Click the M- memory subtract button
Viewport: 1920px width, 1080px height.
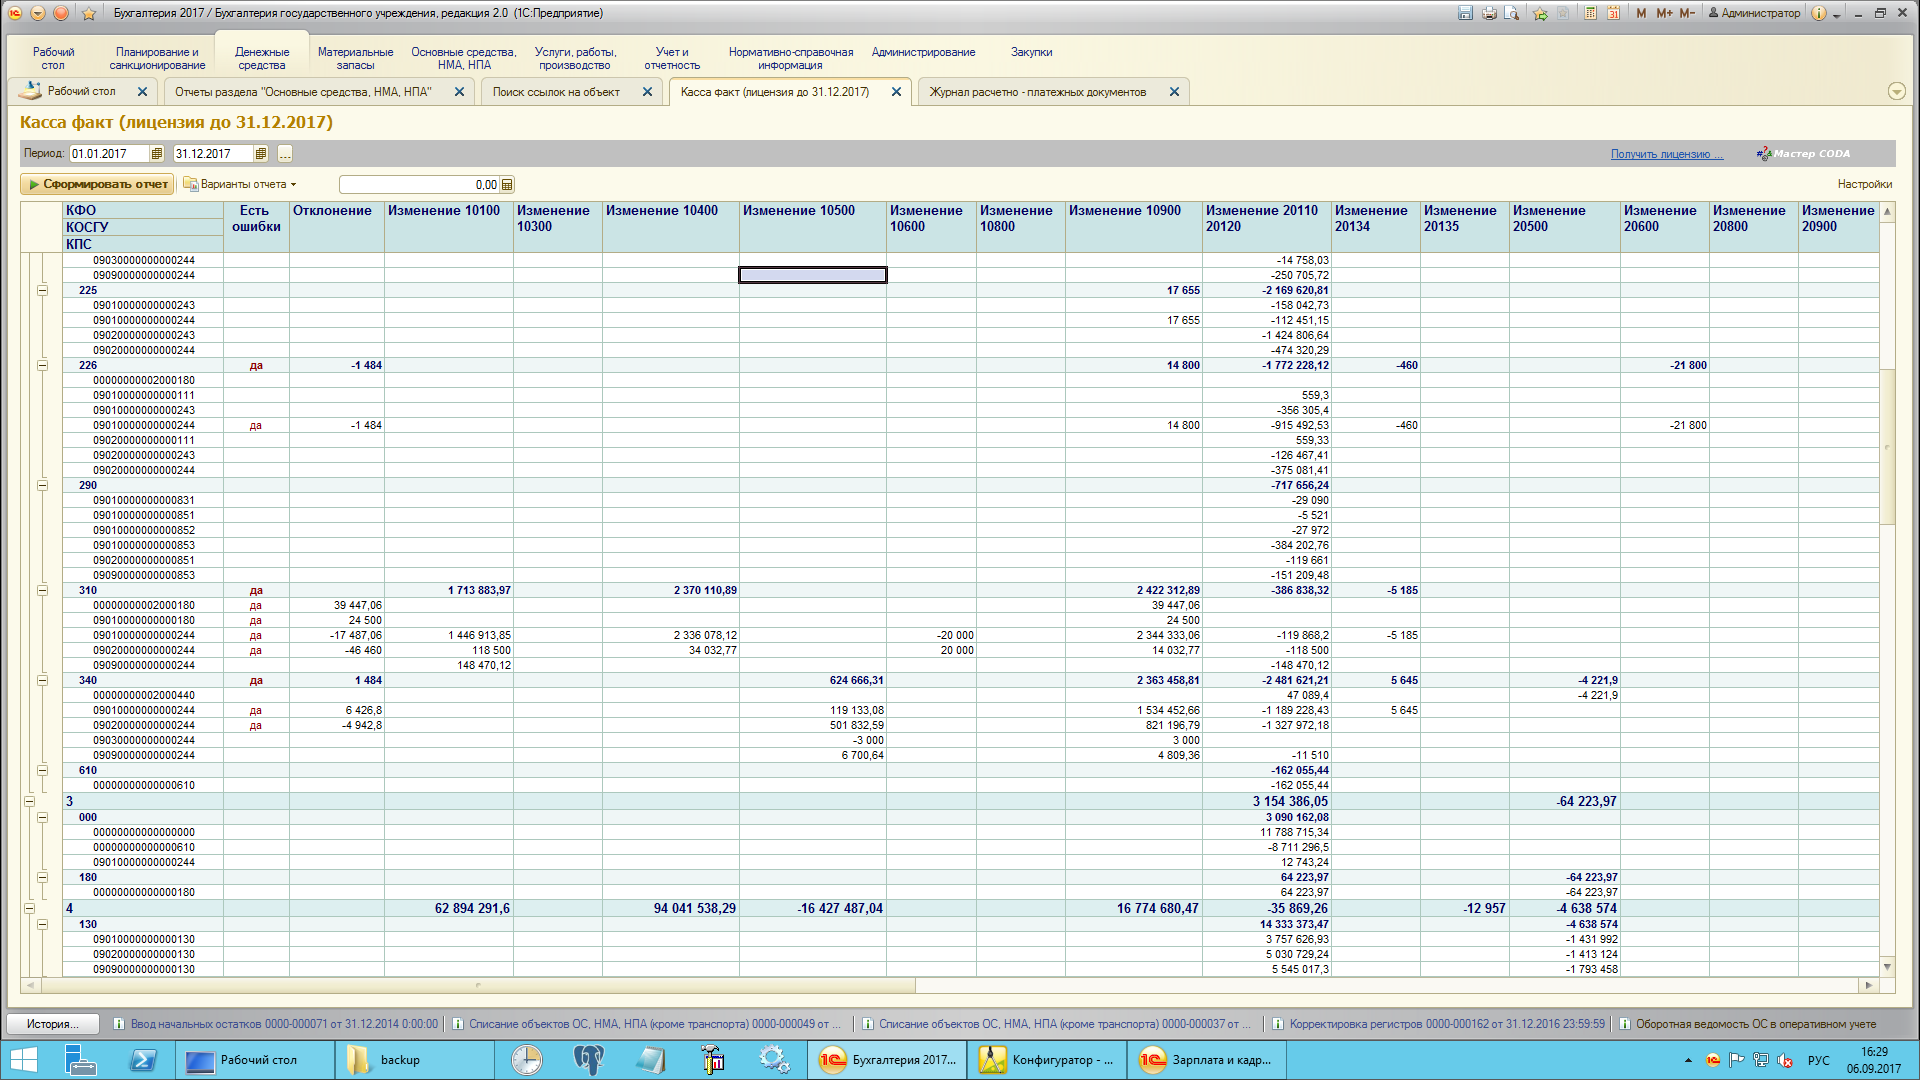(1687, 13)
